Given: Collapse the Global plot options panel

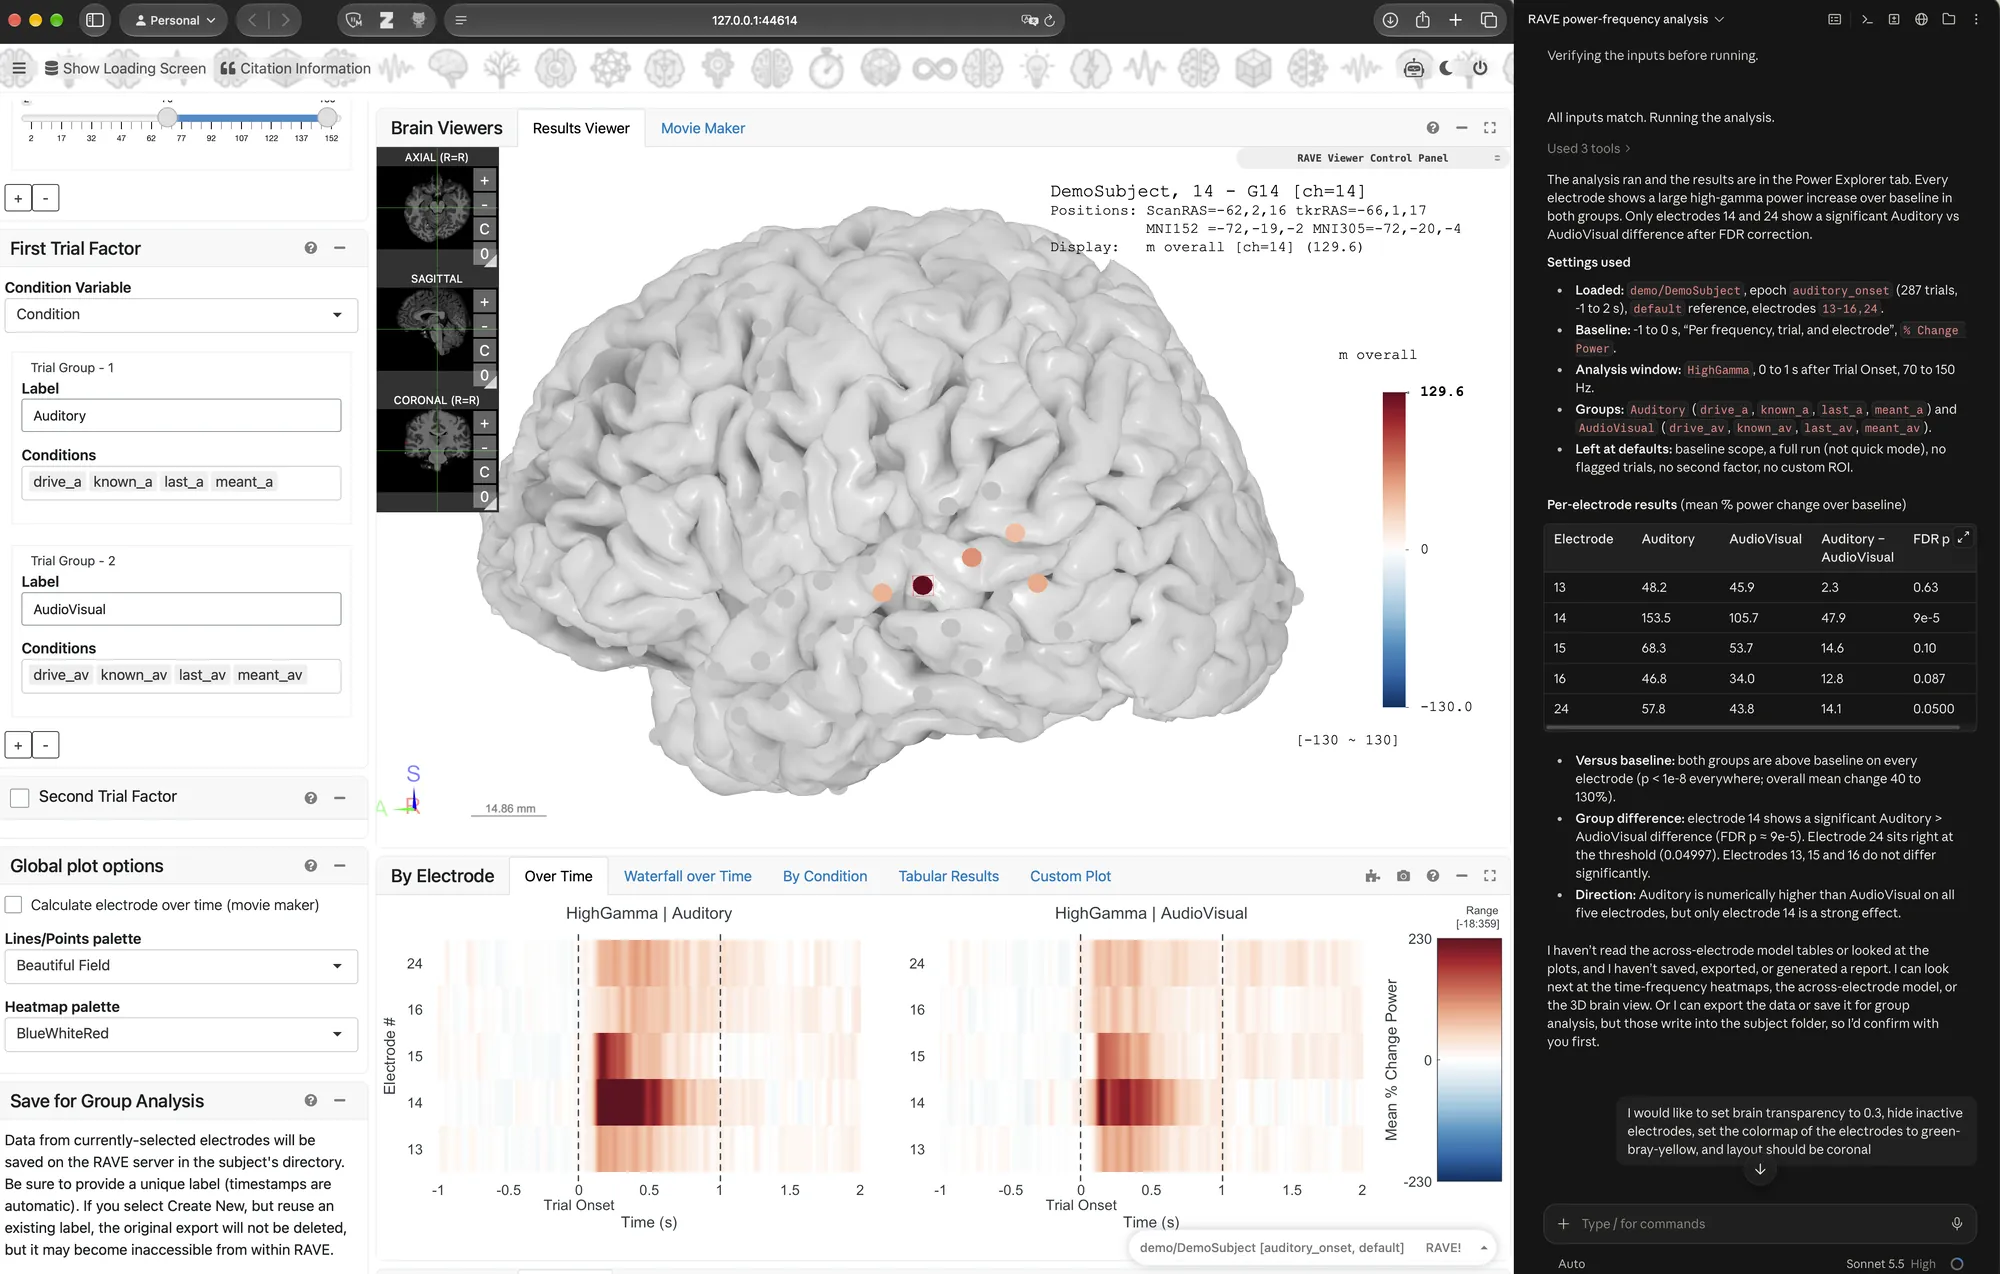Looking at the screenshot, I should tap(340, 866).
